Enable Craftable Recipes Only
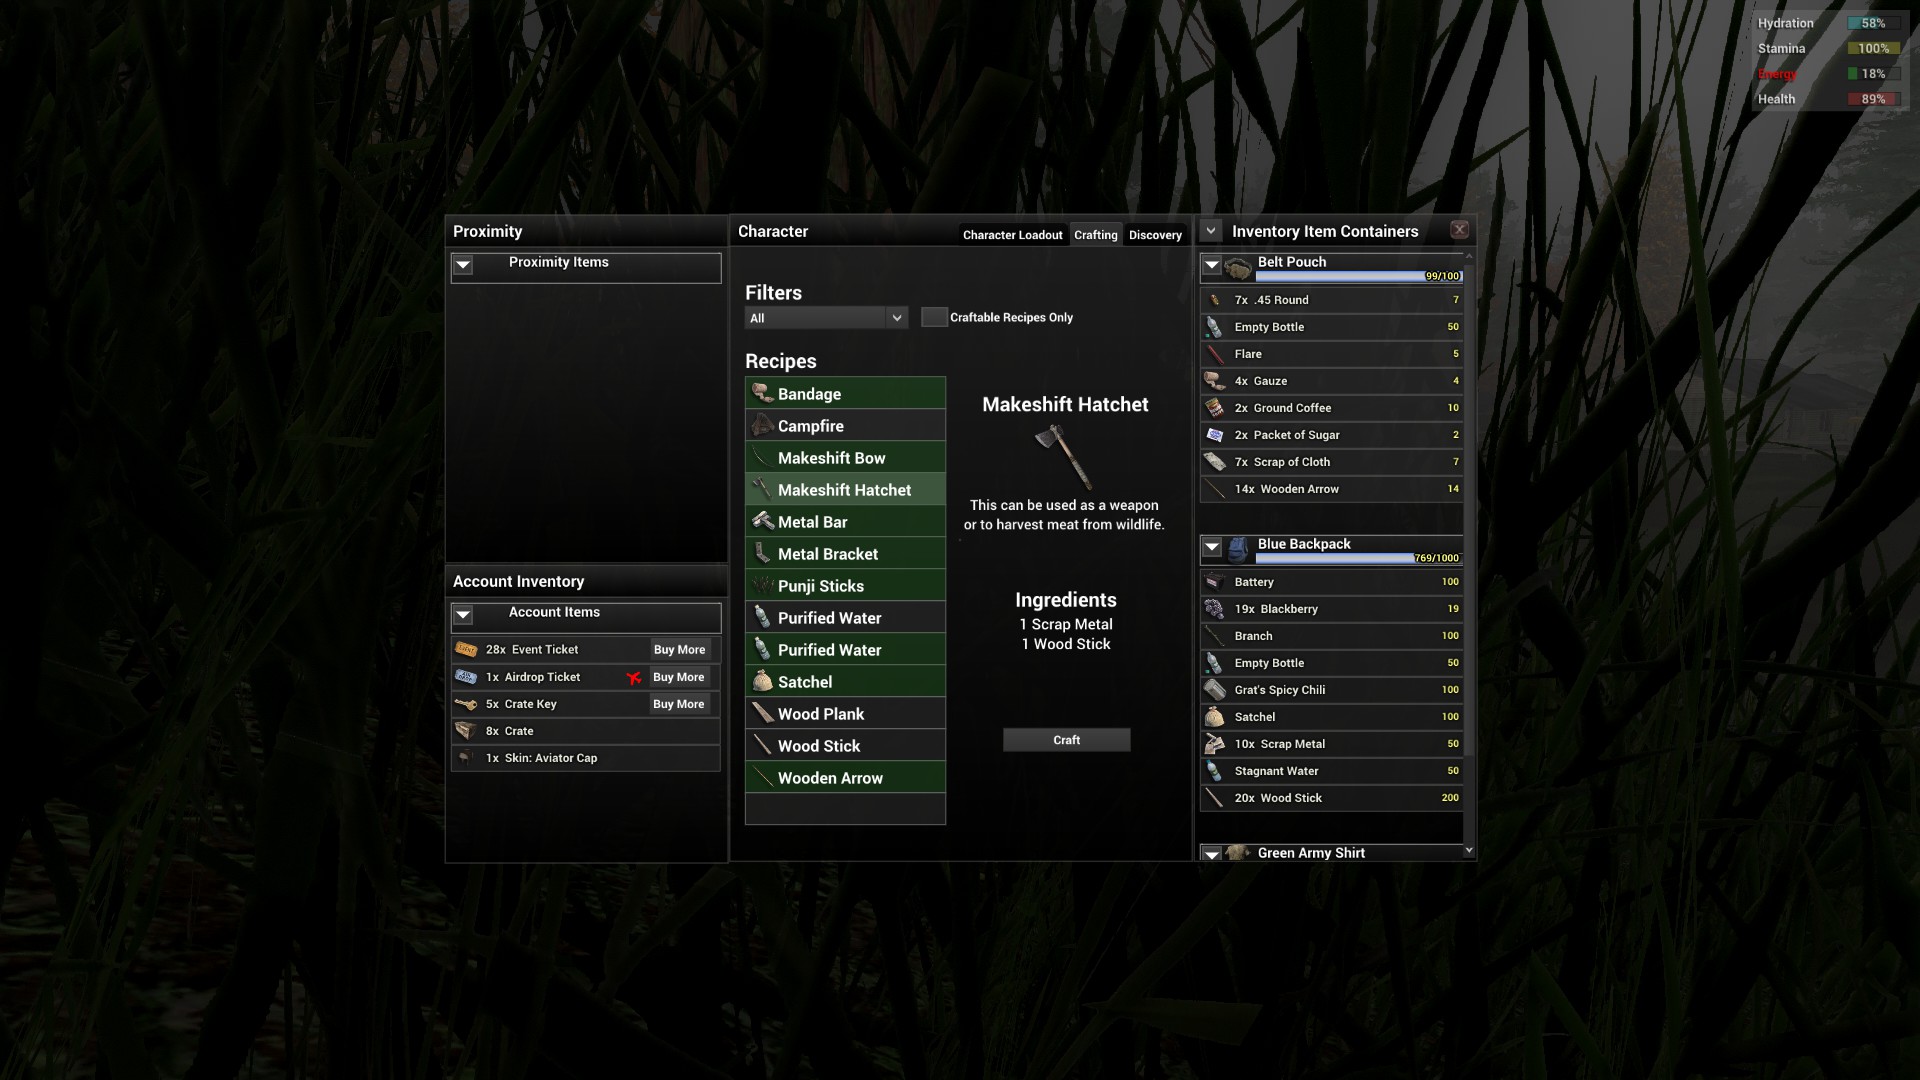 (x=934, y=316)
